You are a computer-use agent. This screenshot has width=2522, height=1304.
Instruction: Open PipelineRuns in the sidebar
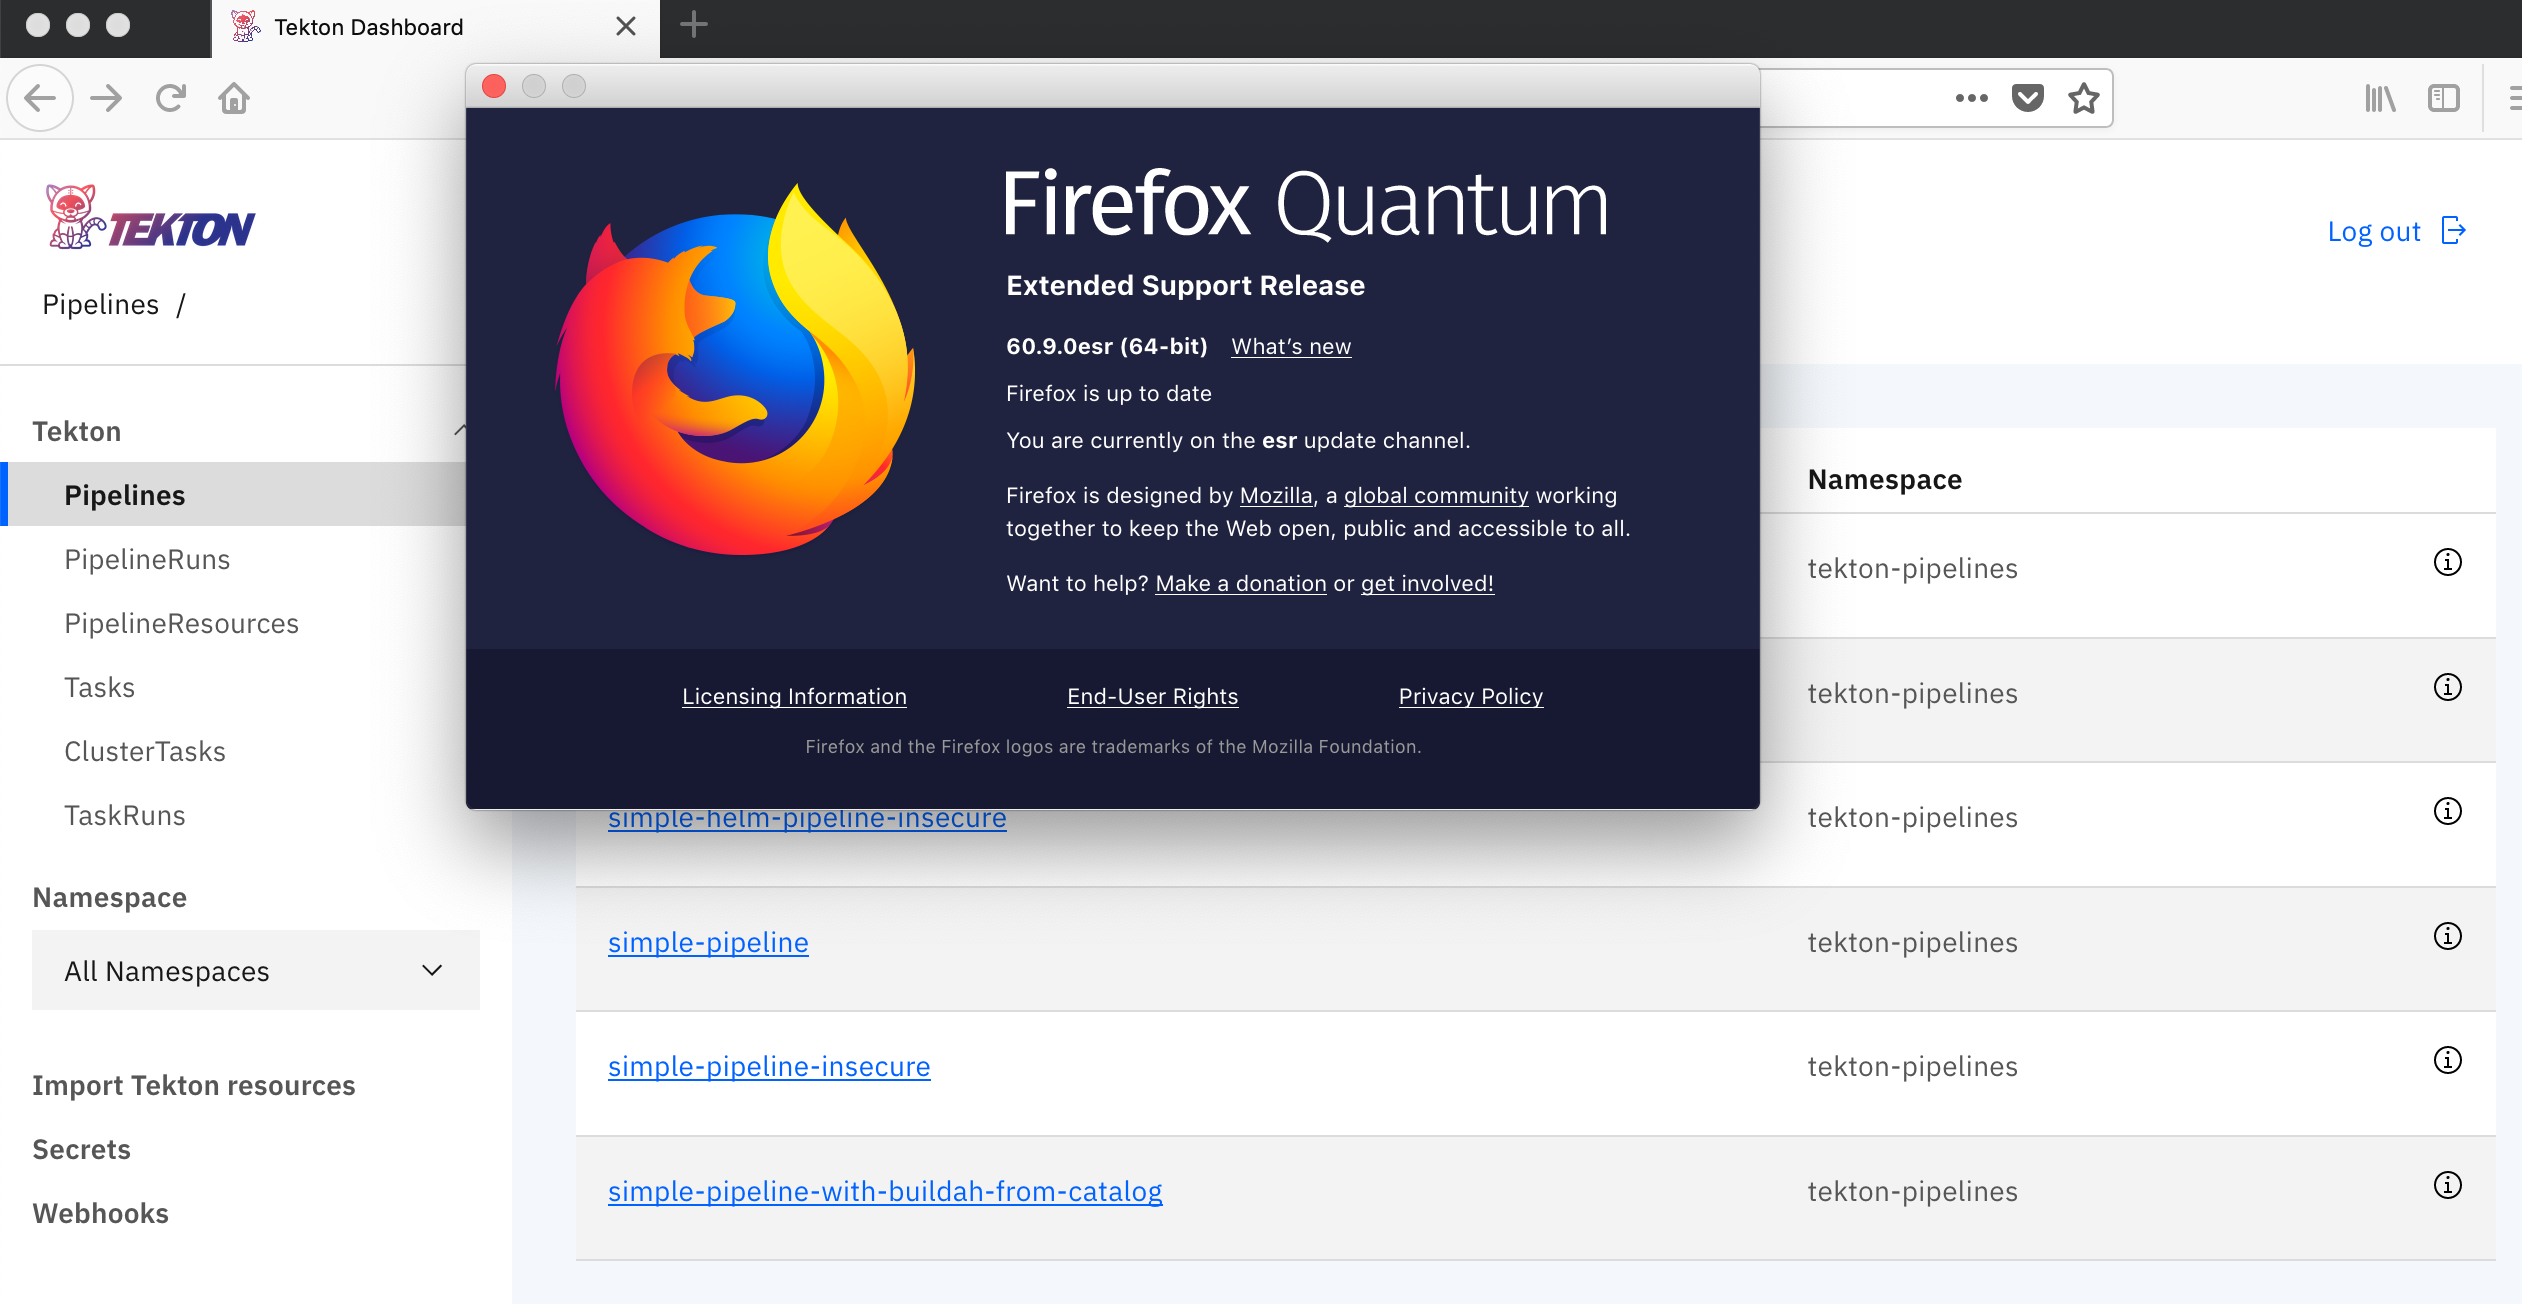pyautogui.click(x=147, y=559)
